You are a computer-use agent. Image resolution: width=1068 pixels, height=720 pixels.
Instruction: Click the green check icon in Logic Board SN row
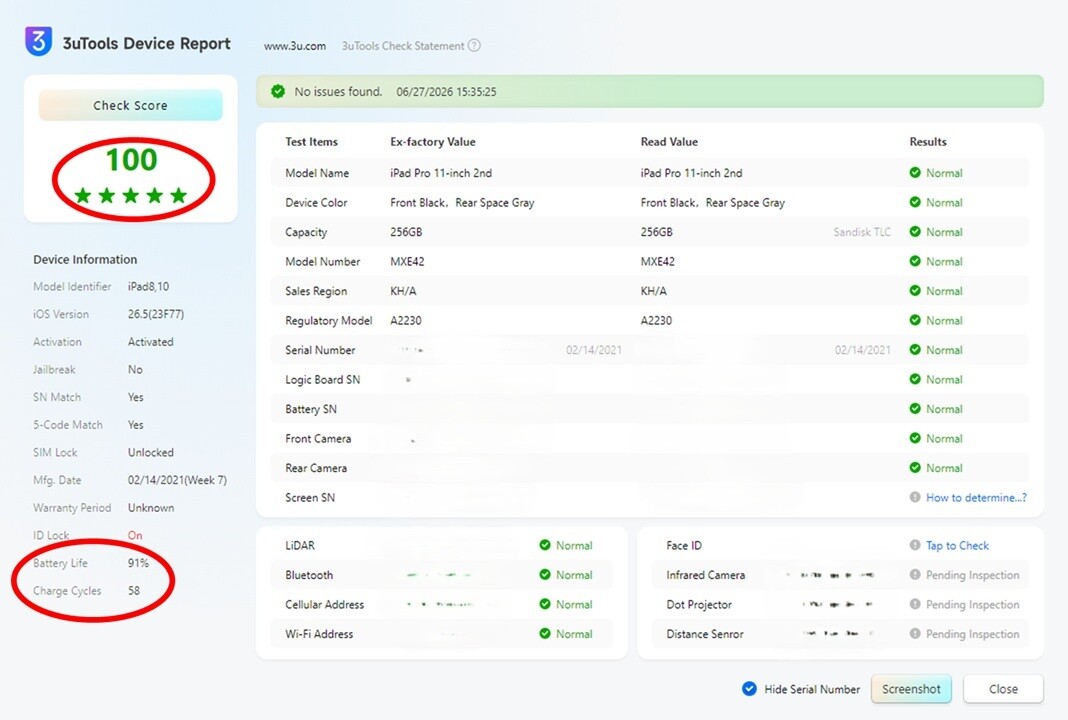[x=915, y=379]
